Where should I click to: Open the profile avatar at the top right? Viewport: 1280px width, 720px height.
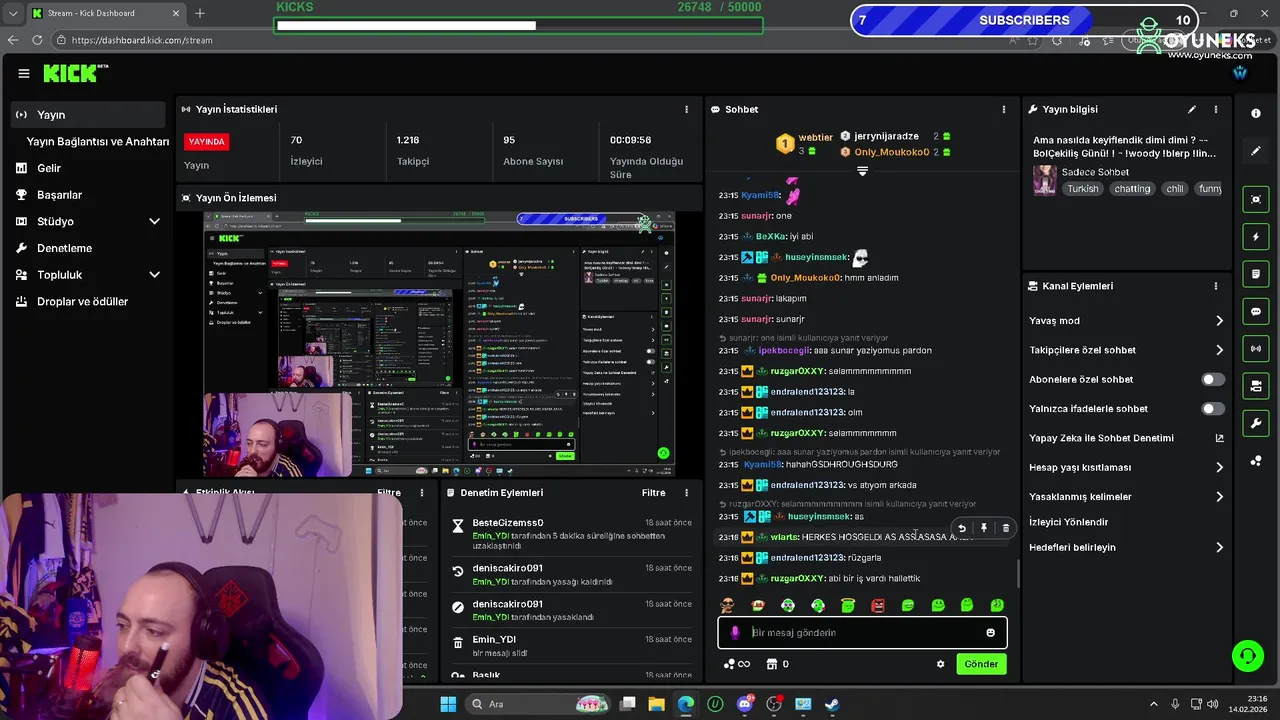pyautogui.click(x=1240, y=73)
